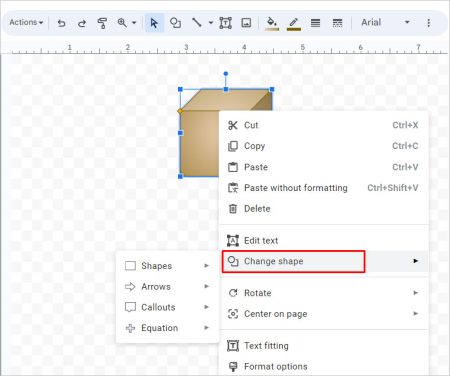
Task: Click the tan cube's front face
Action: (x=200, y=143)
